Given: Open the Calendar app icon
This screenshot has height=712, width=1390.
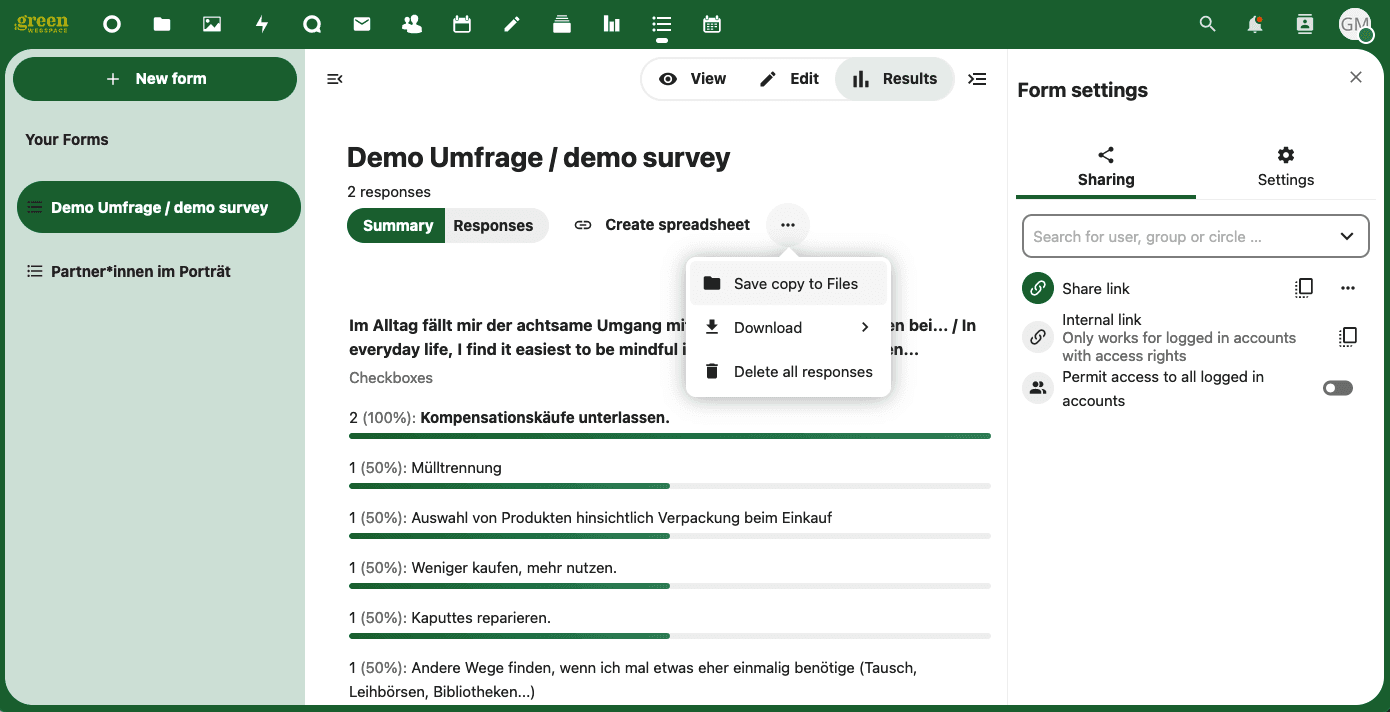Looking at the screenshot, I should point(462,24).
